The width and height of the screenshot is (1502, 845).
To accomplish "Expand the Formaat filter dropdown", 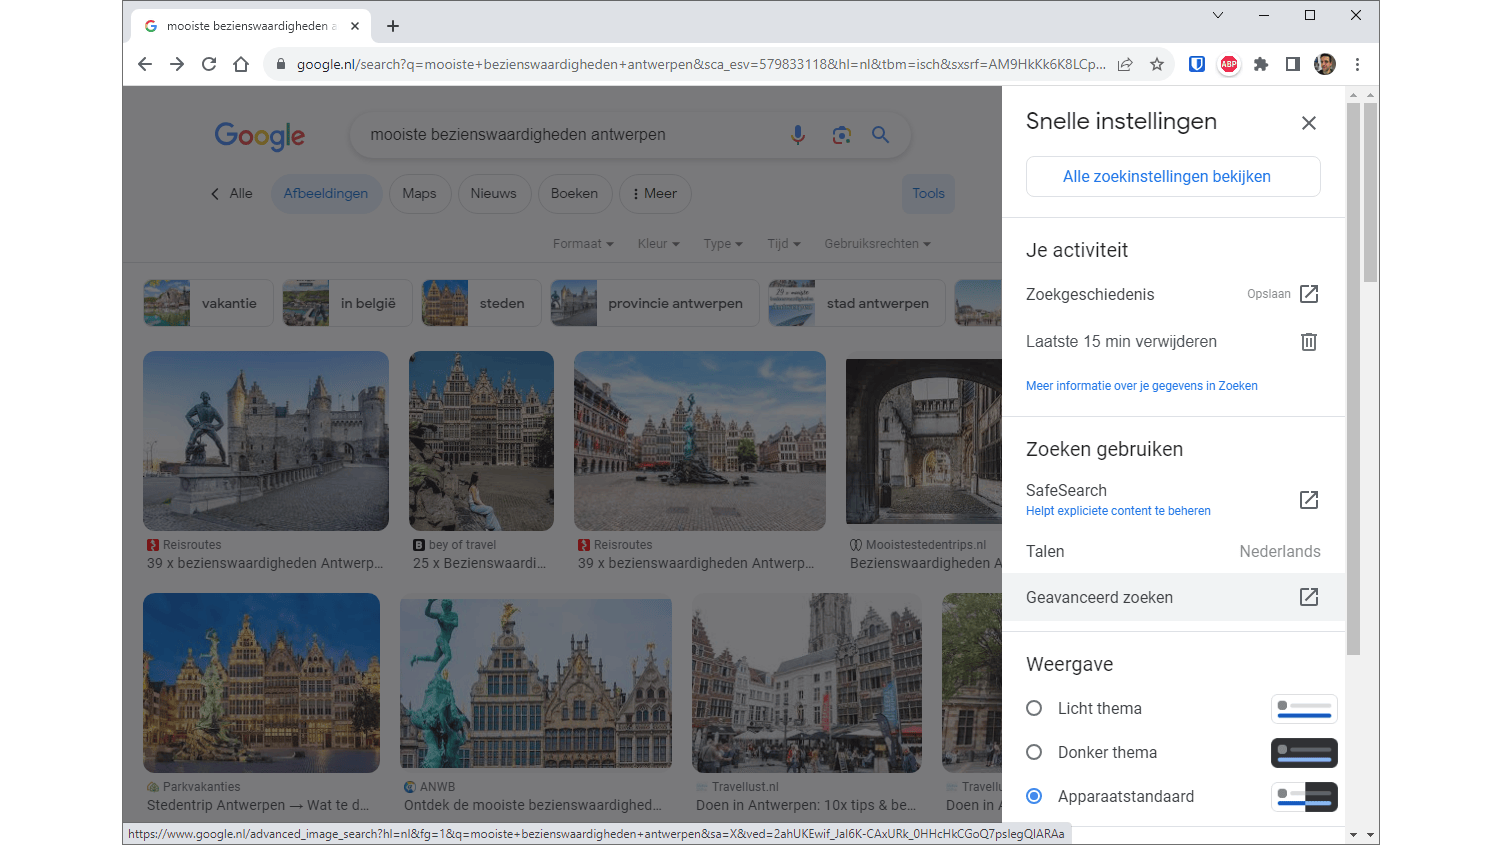I will coord(583,244).
